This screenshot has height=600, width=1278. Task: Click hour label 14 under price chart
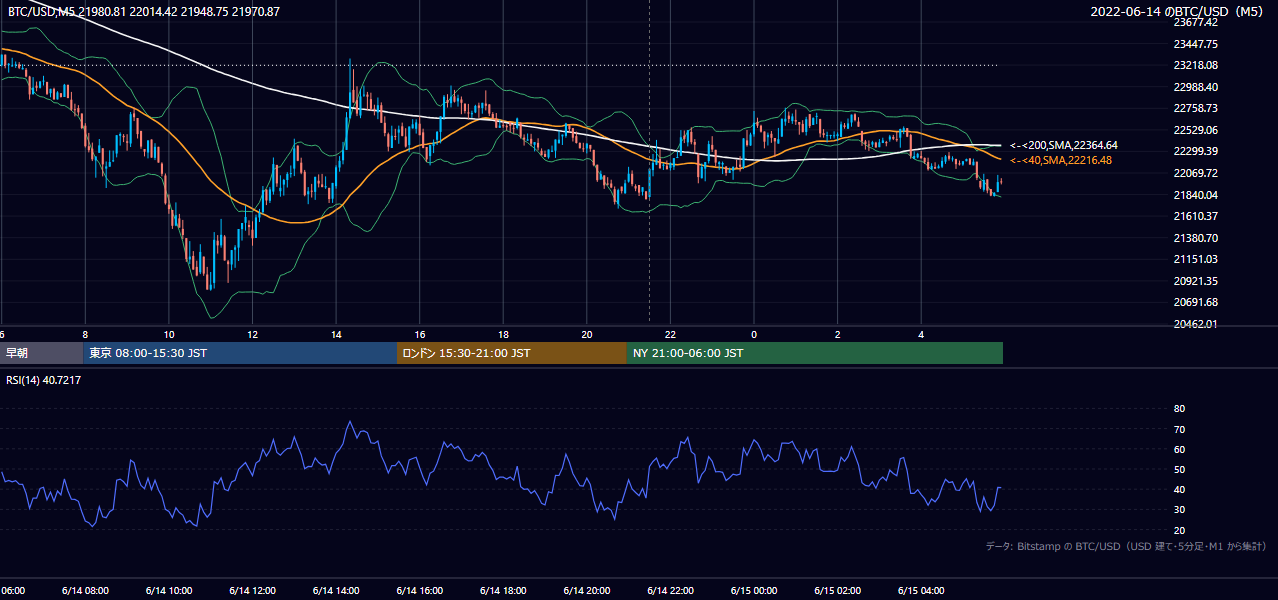click(x=336, y=335)
